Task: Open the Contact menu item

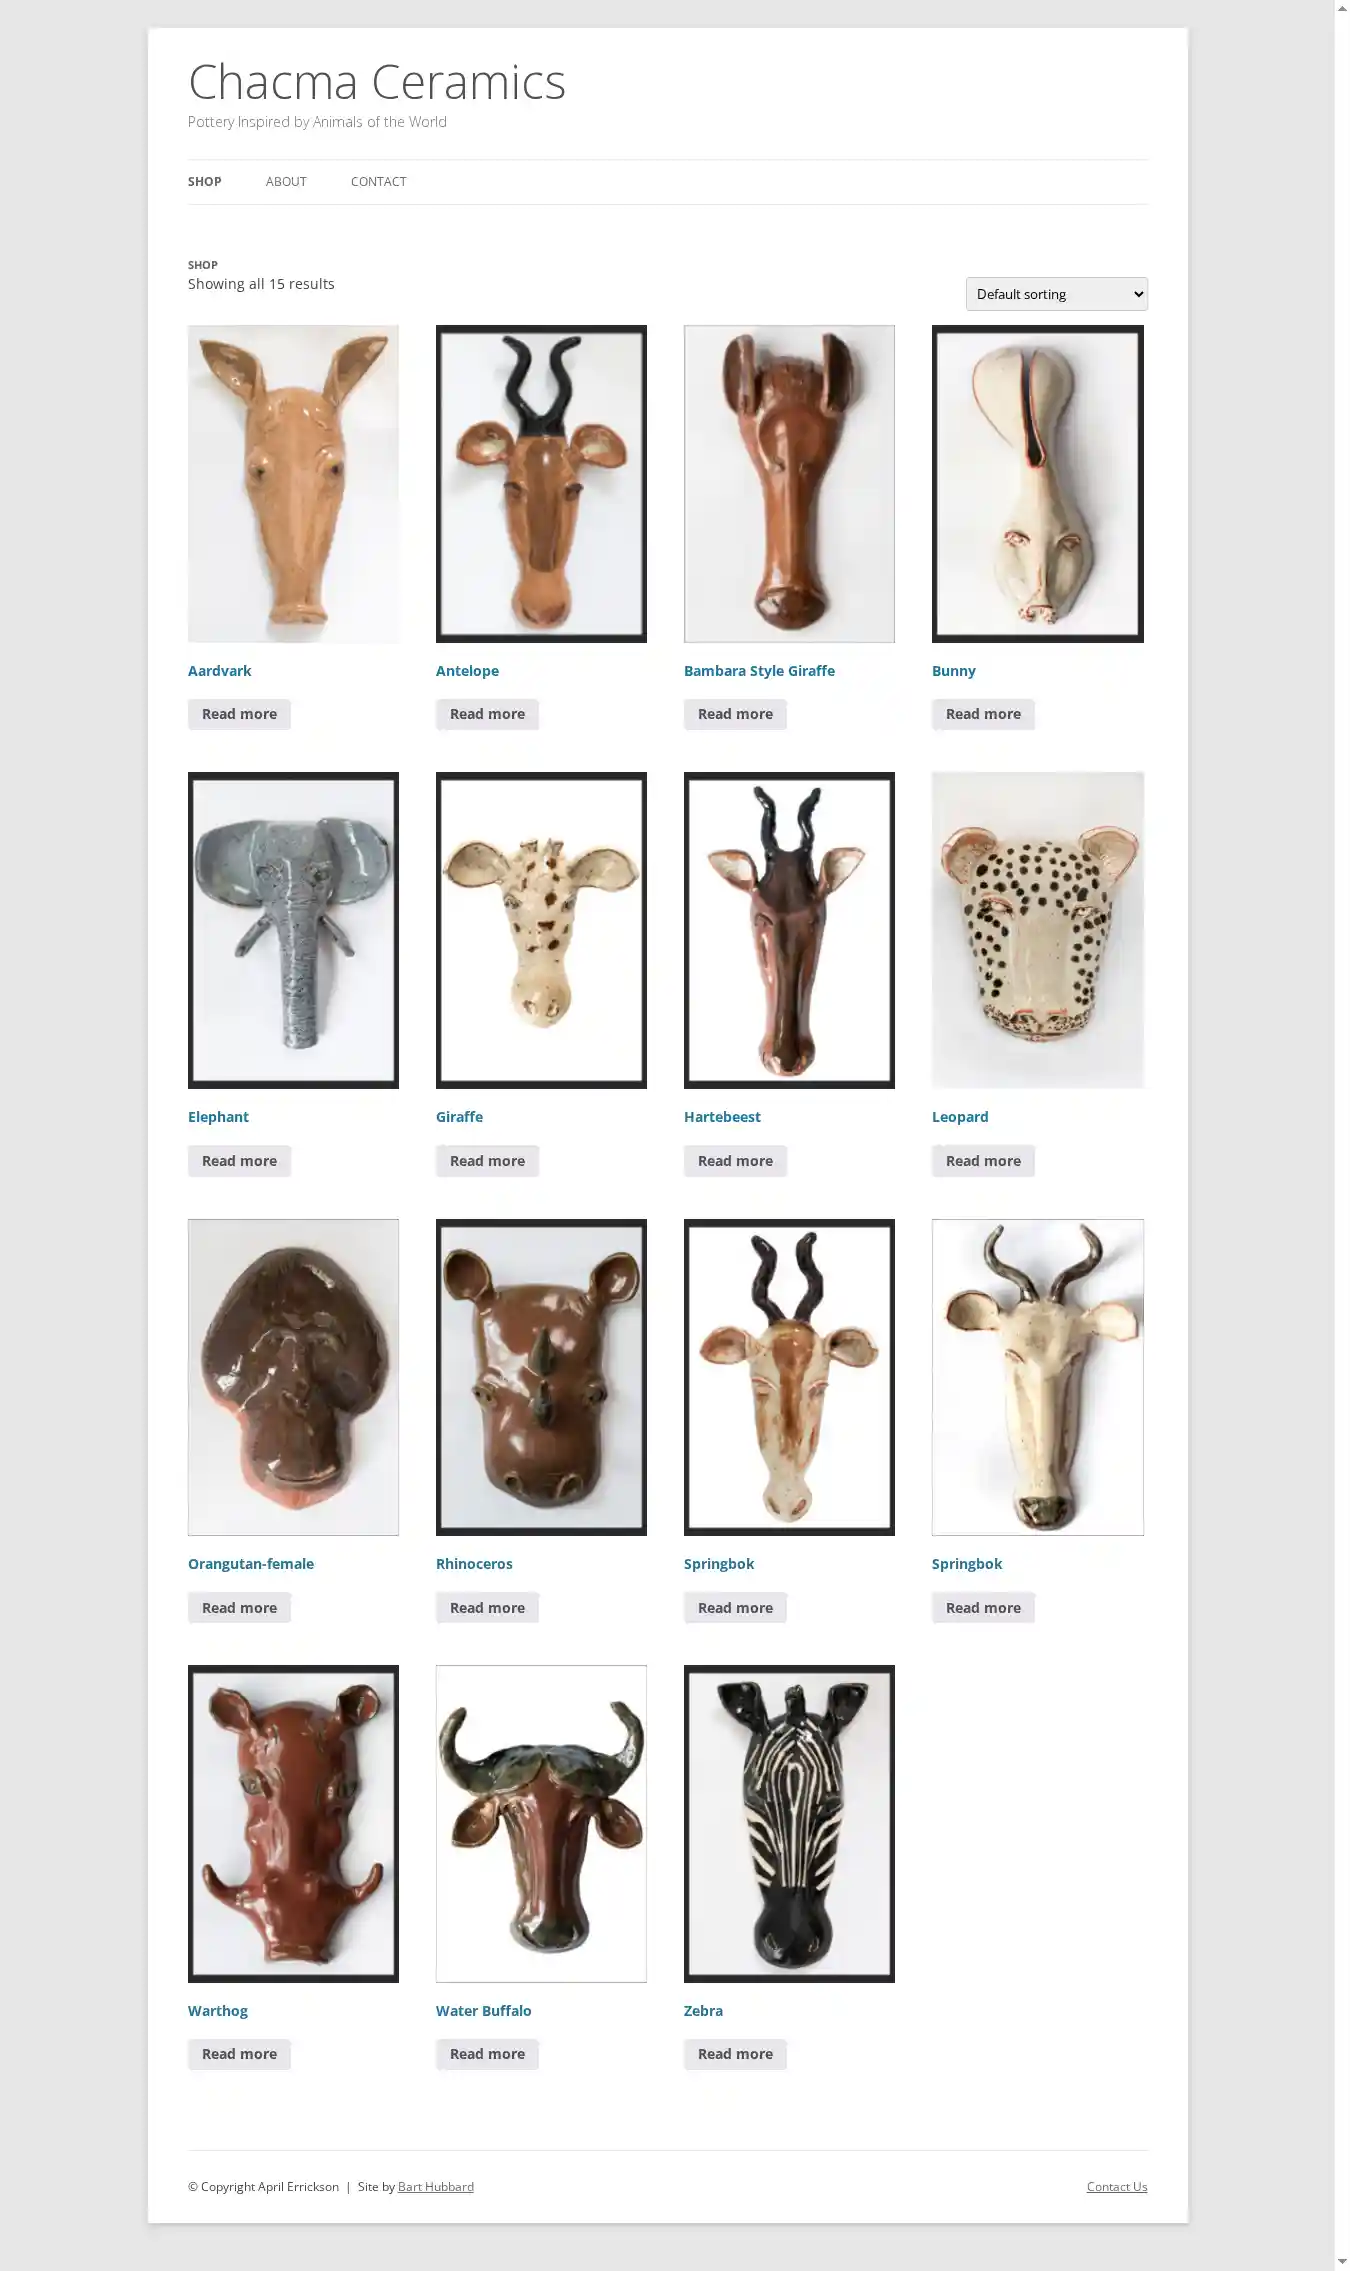Action: pos(378,182)
